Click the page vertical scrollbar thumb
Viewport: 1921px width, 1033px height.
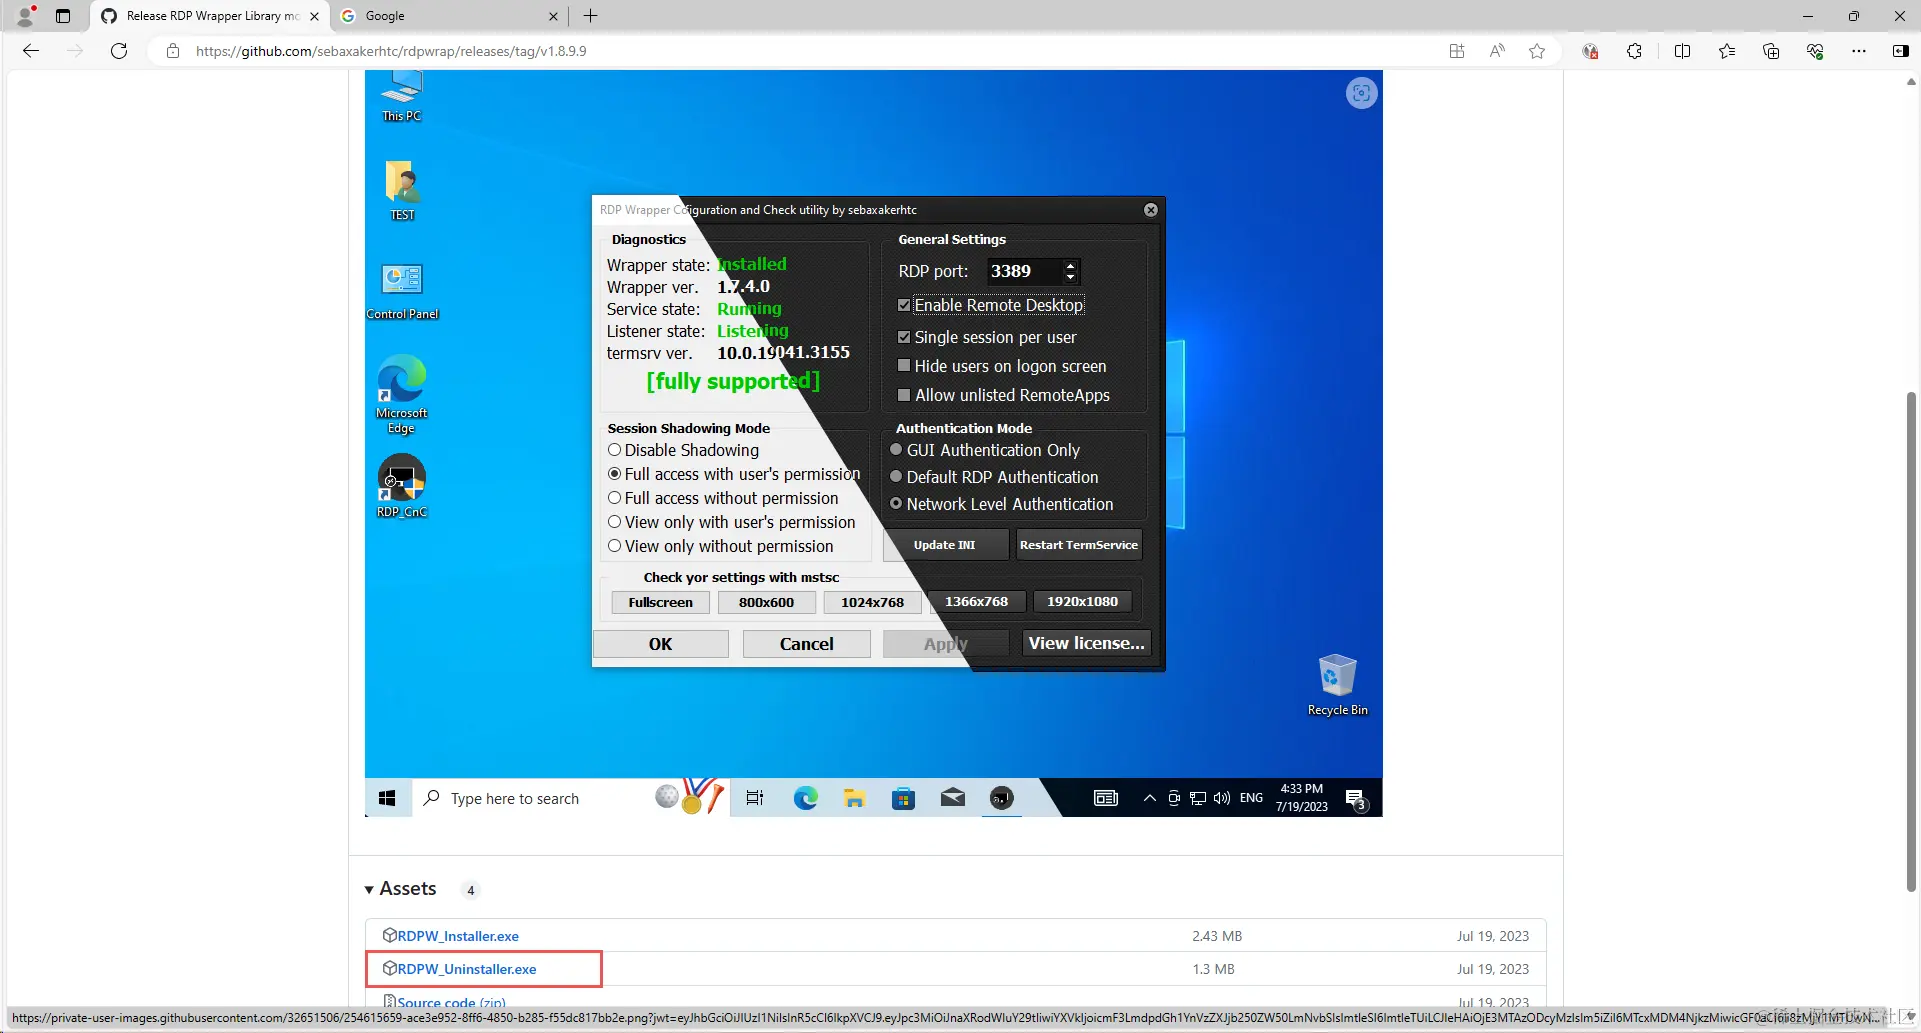(x=1911, y=641)
